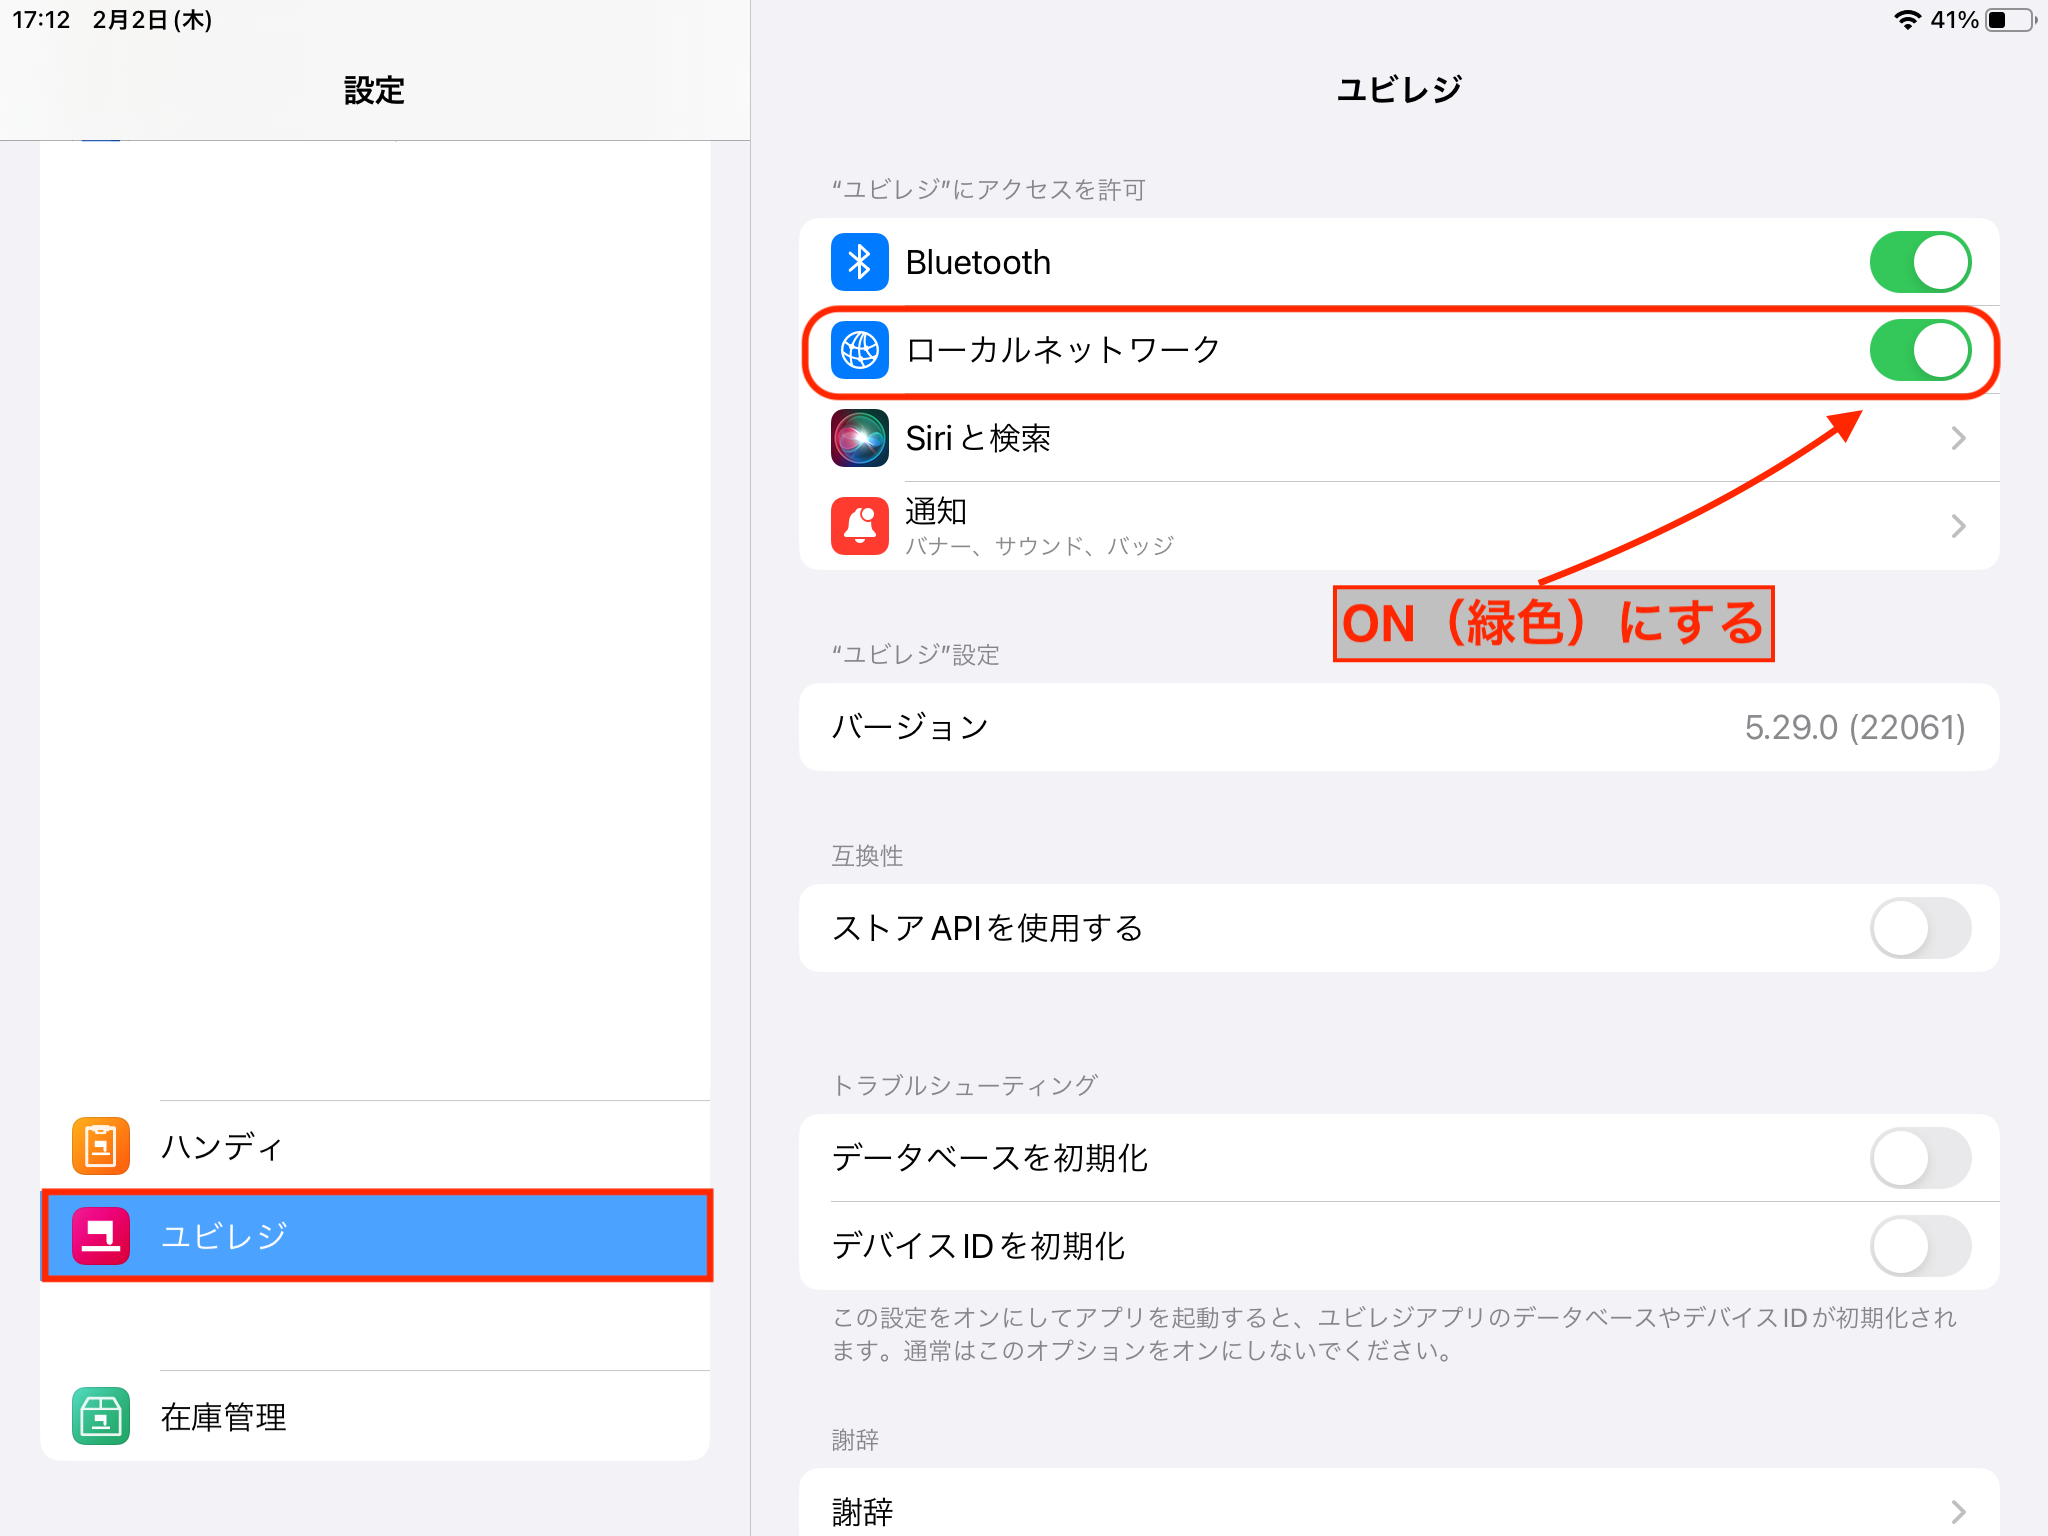2048x1536 pixels.
Task: Open the 通知 row
Action: [x=1399, y=526]
